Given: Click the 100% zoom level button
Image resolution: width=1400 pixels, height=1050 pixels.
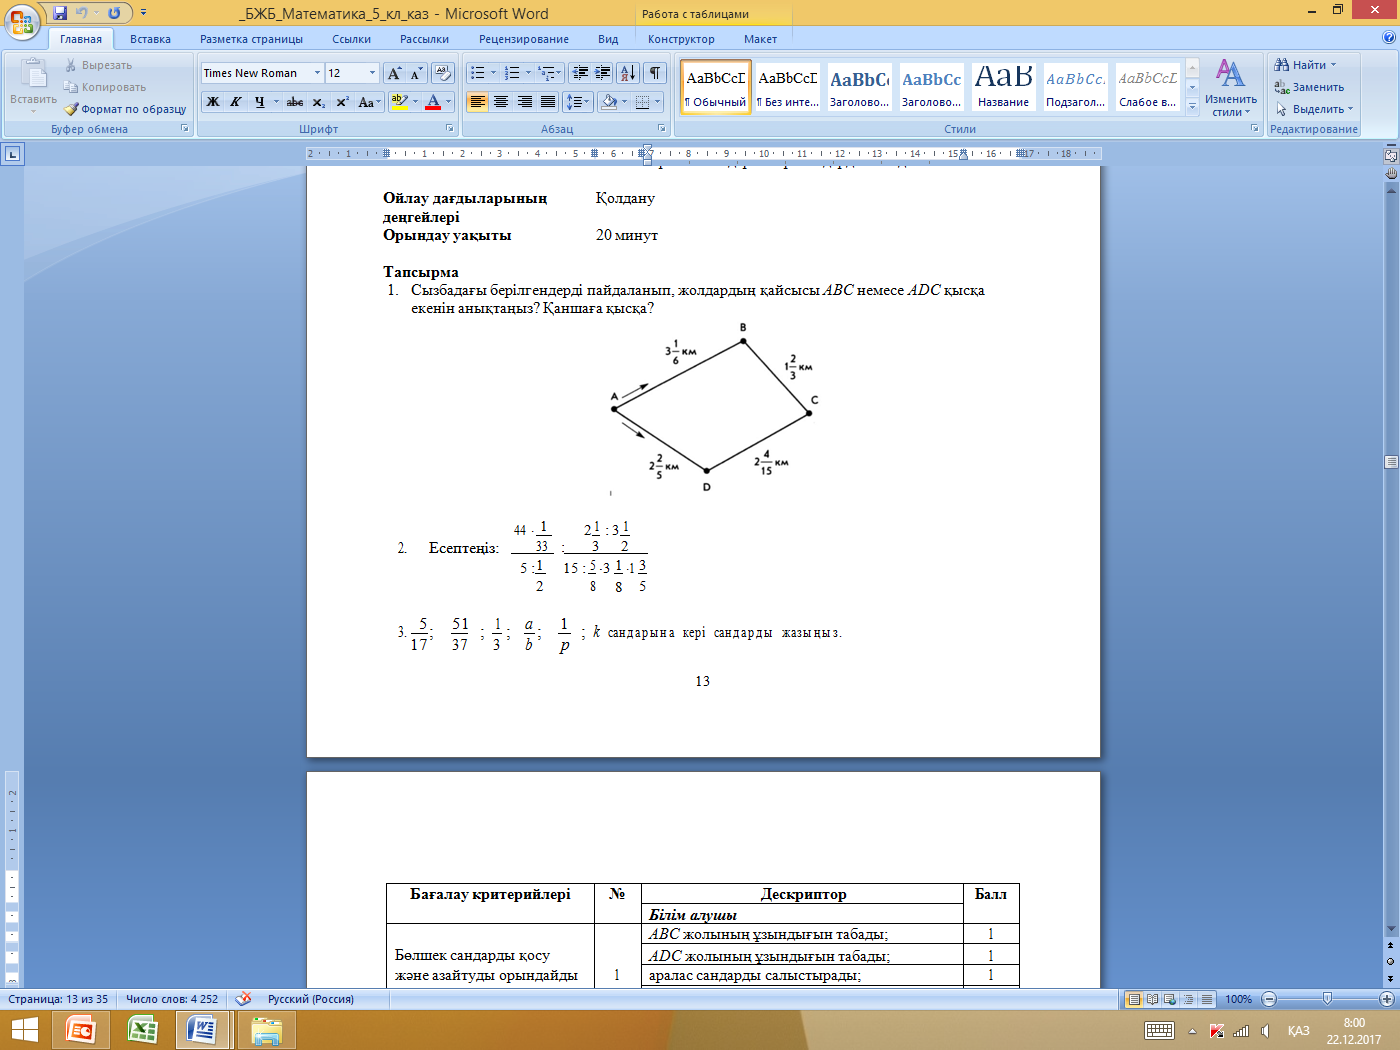Looking at the screenshot, I should (1238, 999).
